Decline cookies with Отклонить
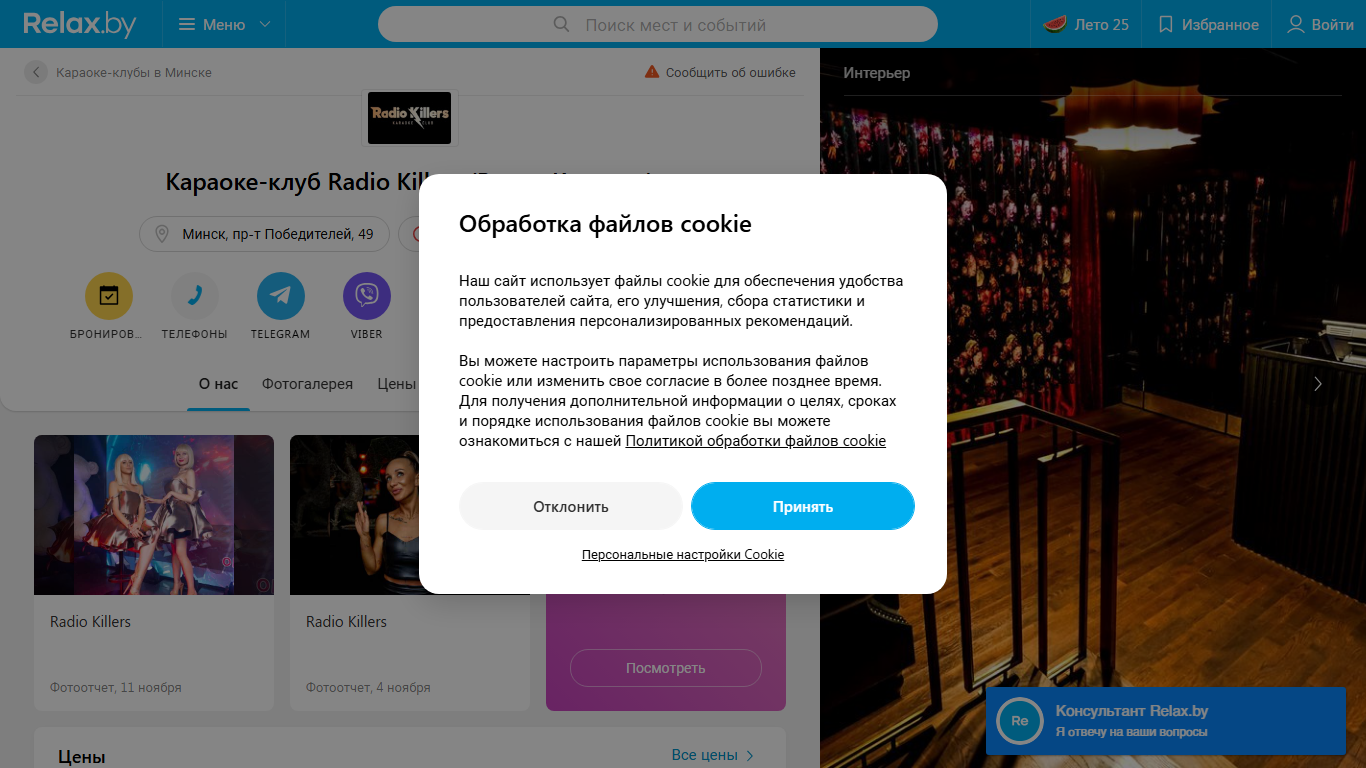Screen dimensions: 1366x768 pyautogui.click(x=571, y=506)
